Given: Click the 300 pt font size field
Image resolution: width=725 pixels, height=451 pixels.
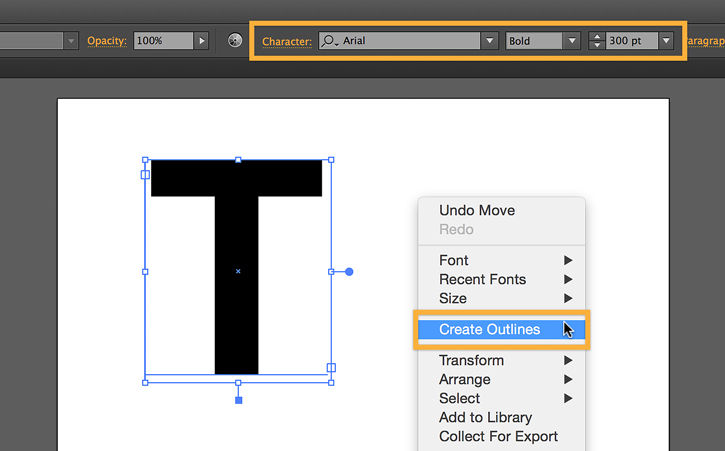Looking at the screenshot, I should (632, 41).
